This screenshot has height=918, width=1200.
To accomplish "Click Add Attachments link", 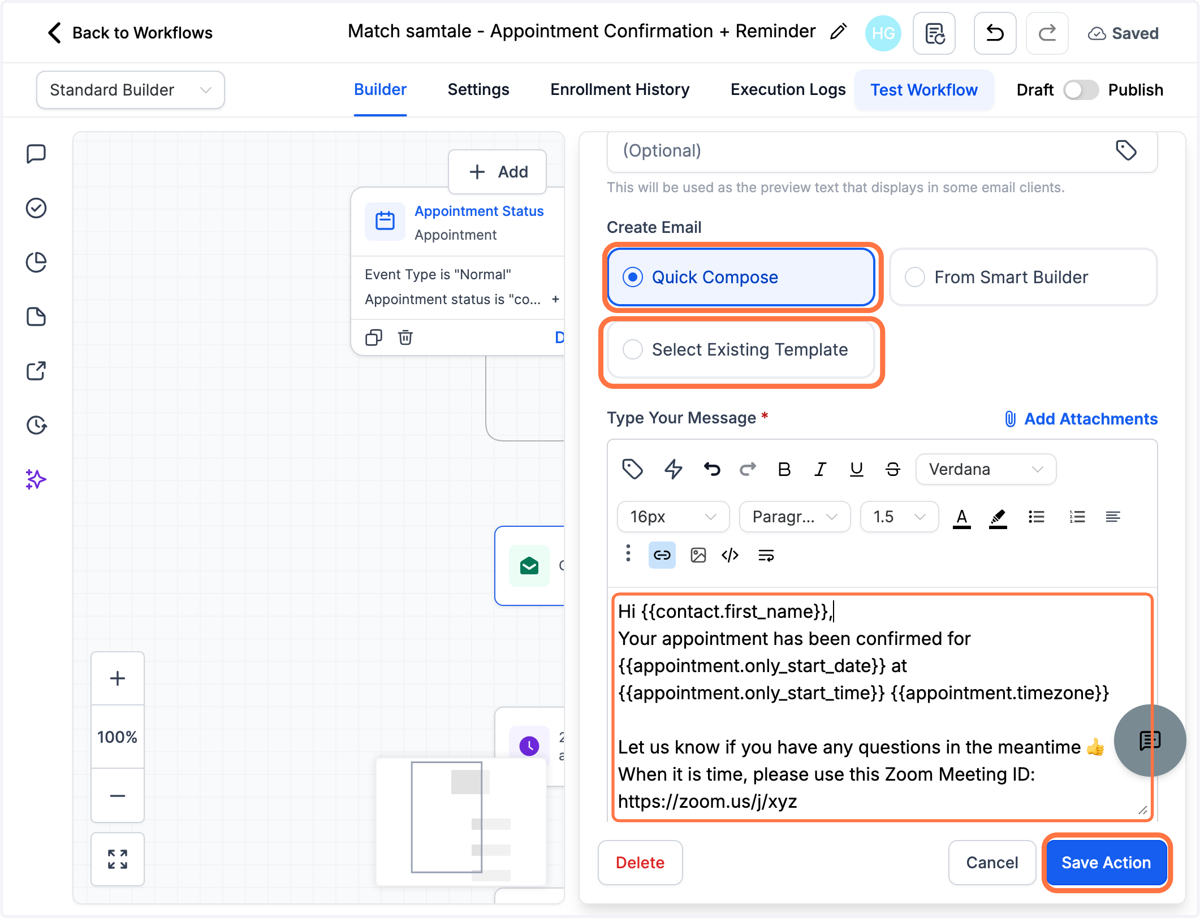I will click(x=1091, y=419).
